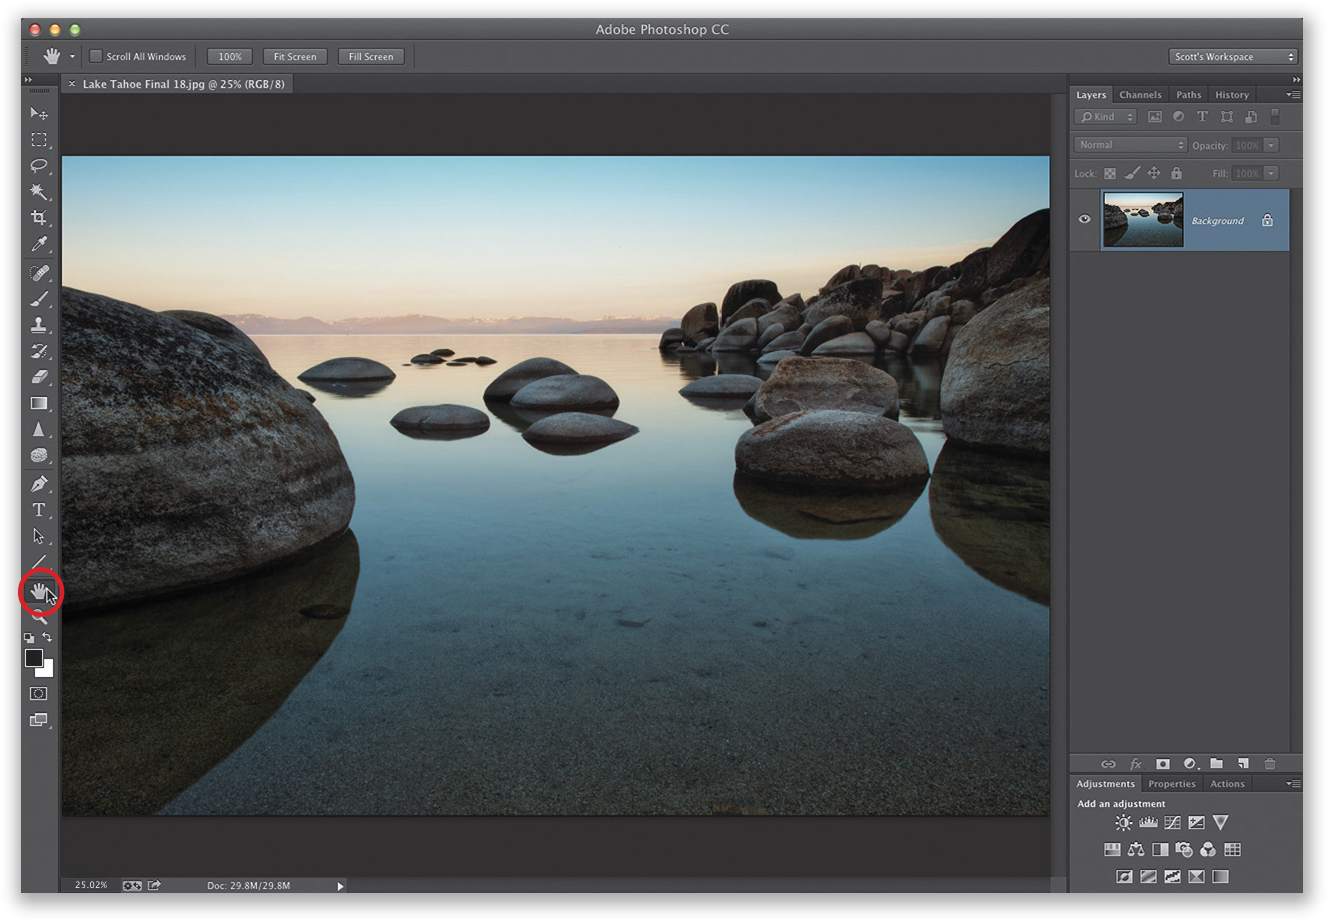Image resolution: width=1328 pixels, height=921 pixels.
Task: Toggle lock transparent pixels
Action: pos(1110,173)
